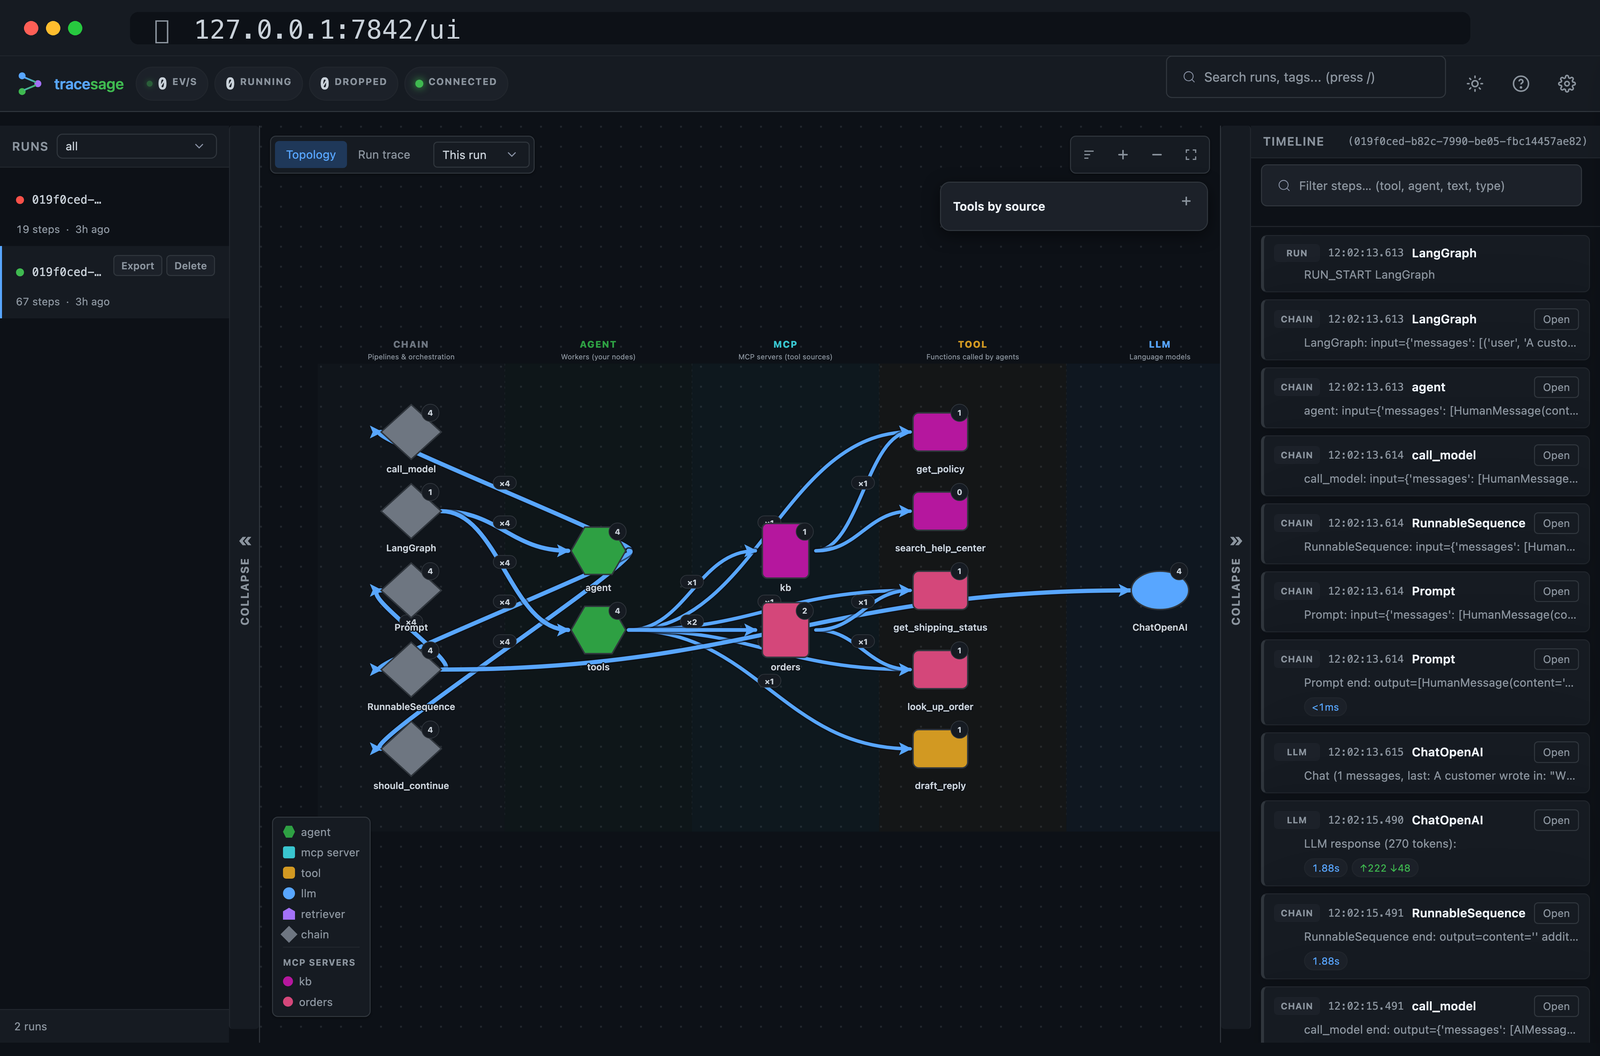Screen dimensions: 1600x1056
Task: Zoom out the topology graph
Action: point(1157,155)
